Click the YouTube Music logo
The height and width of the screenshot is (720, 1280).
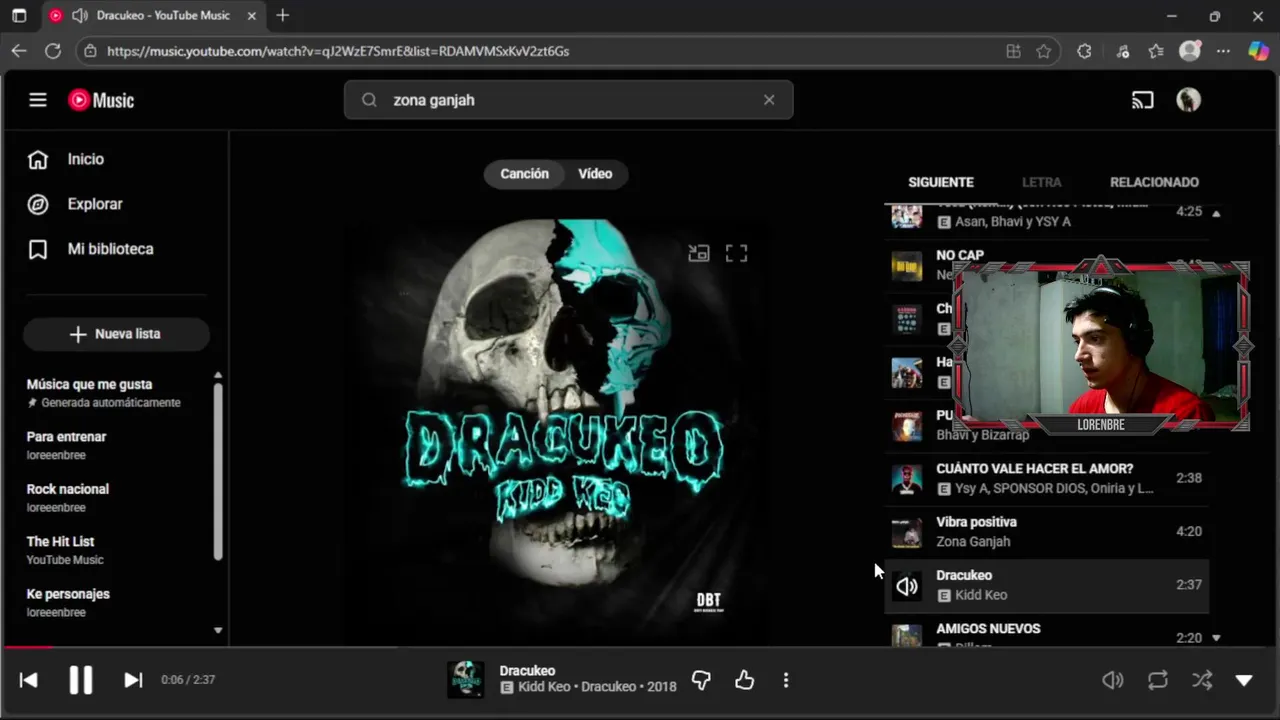[x=101, y=100]
